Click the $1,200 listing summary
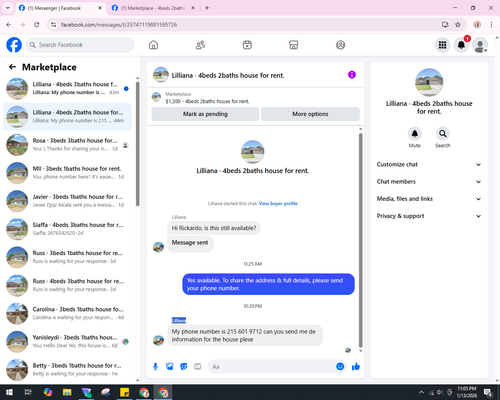500x400 pixels. click(x=207, y=101)
